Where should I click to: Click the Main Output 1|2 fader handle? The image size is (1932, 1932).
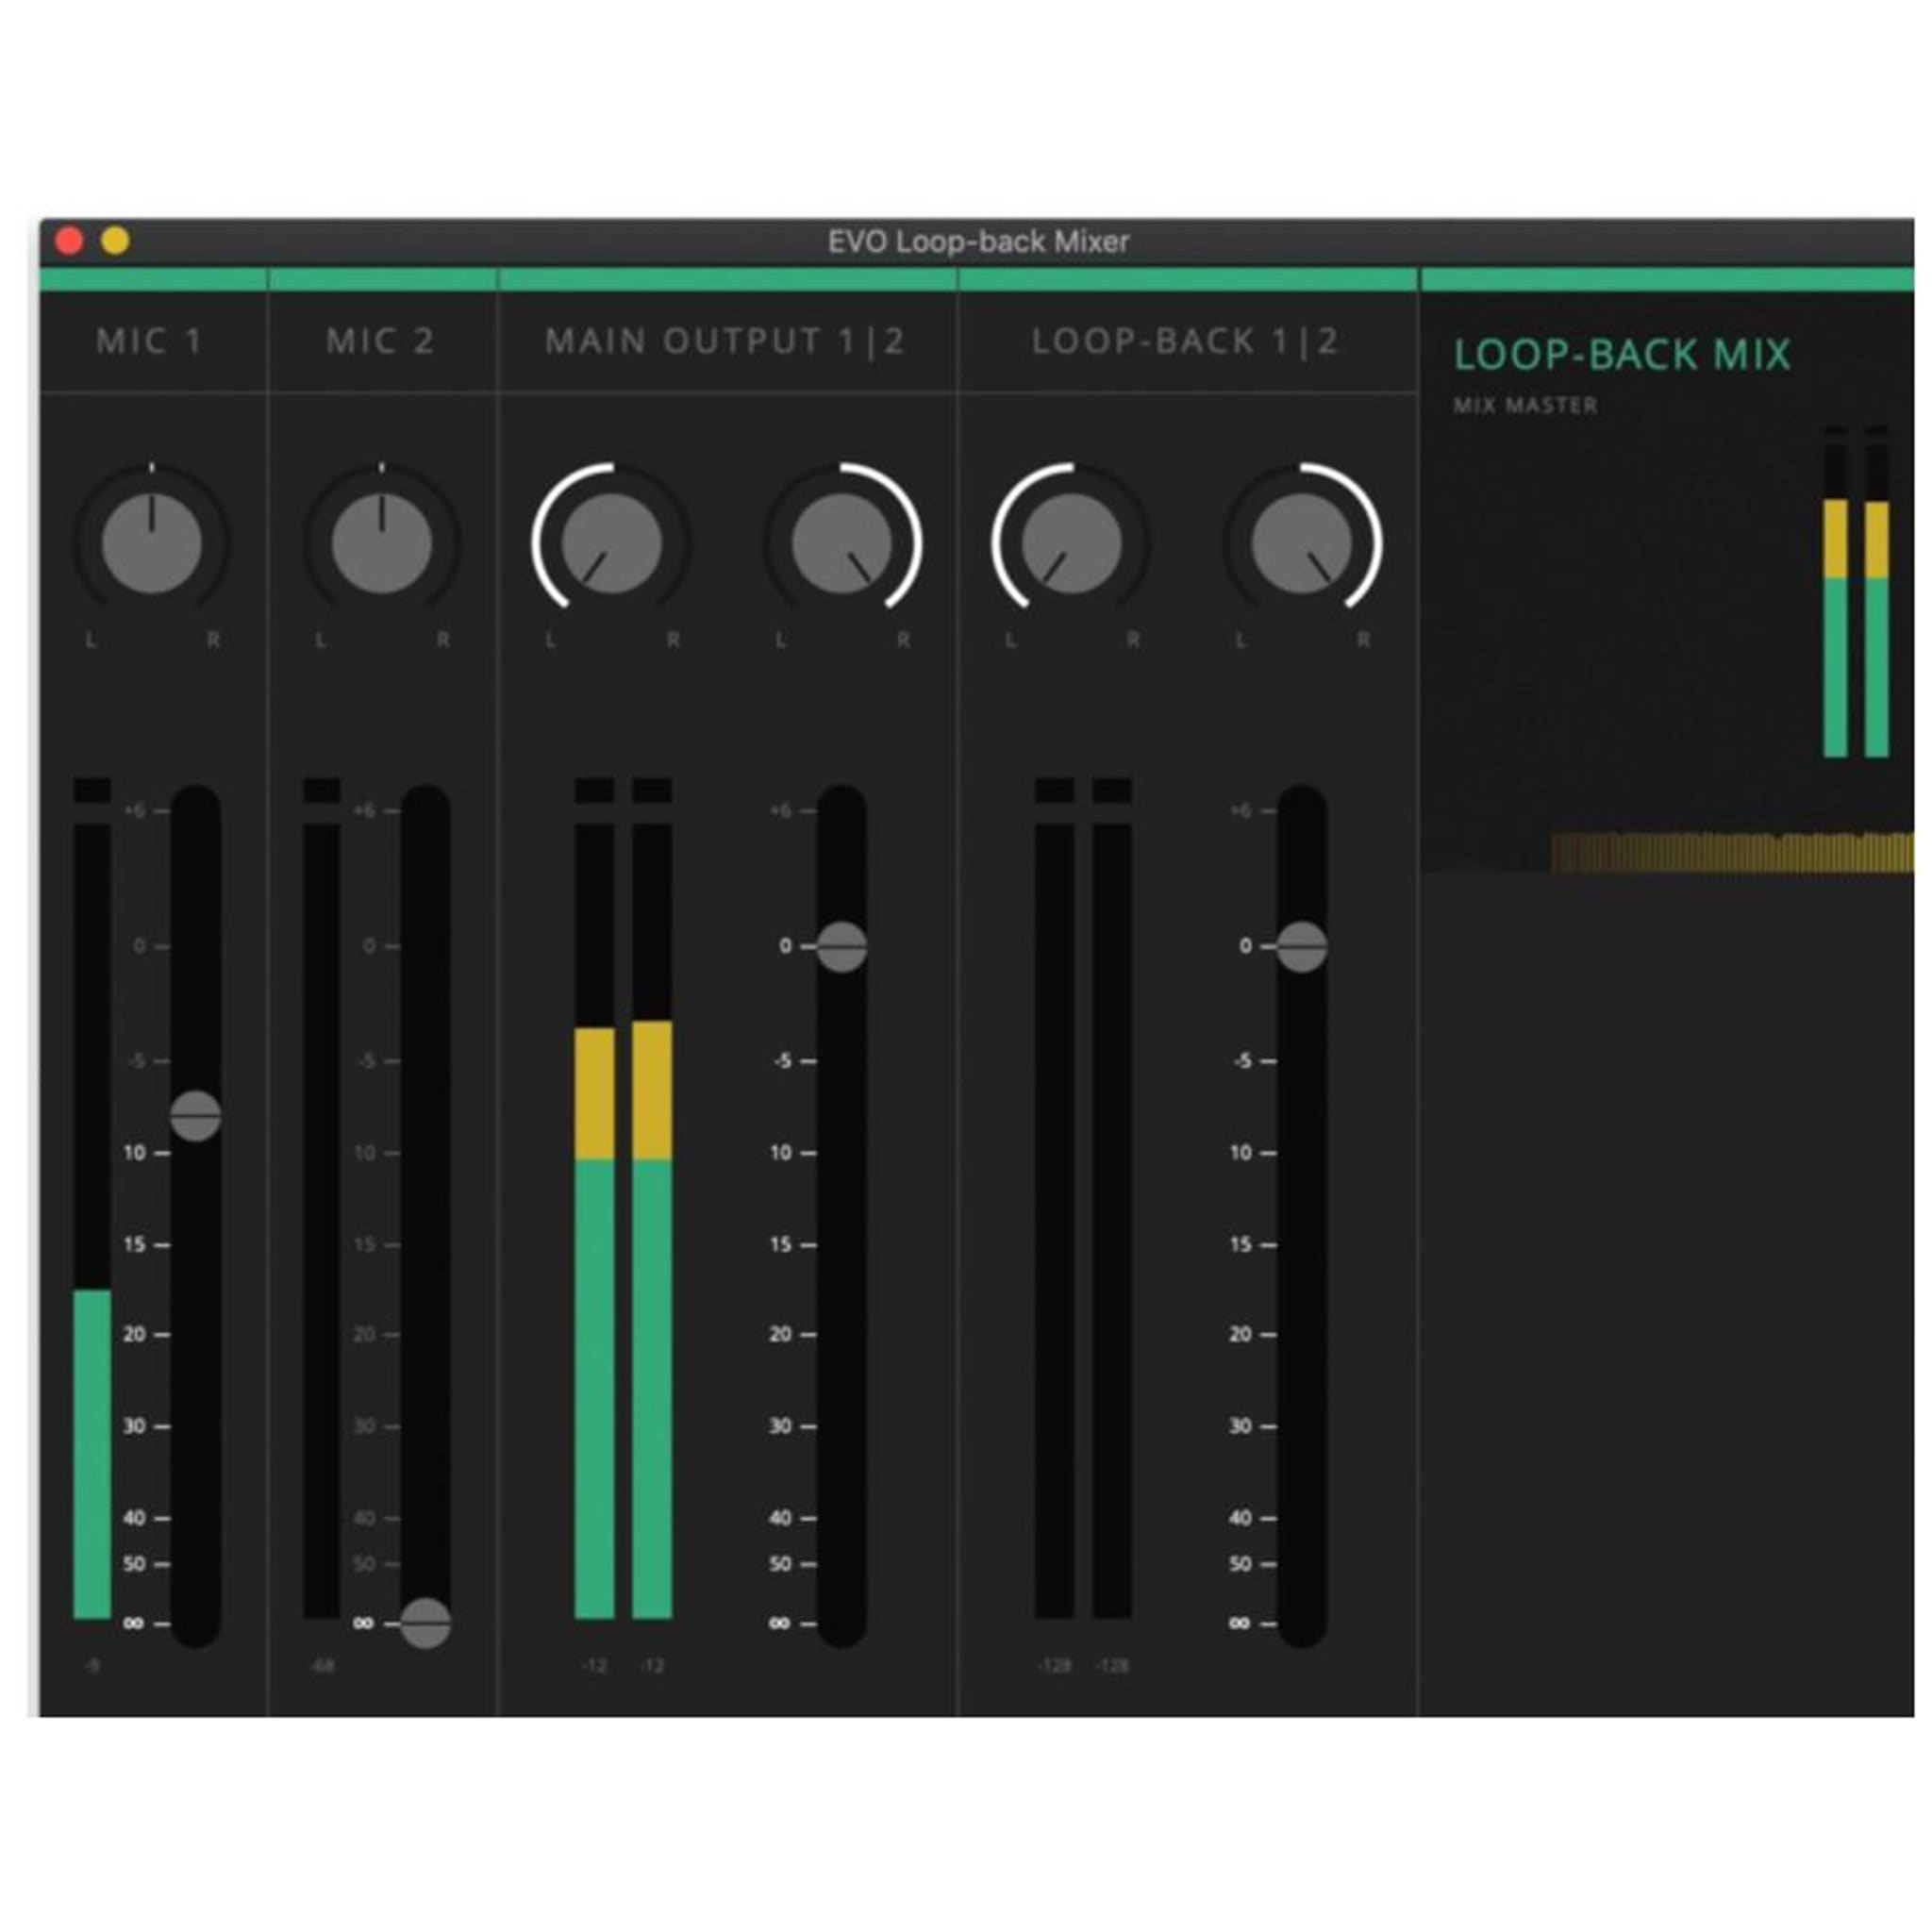click(841, 946)
